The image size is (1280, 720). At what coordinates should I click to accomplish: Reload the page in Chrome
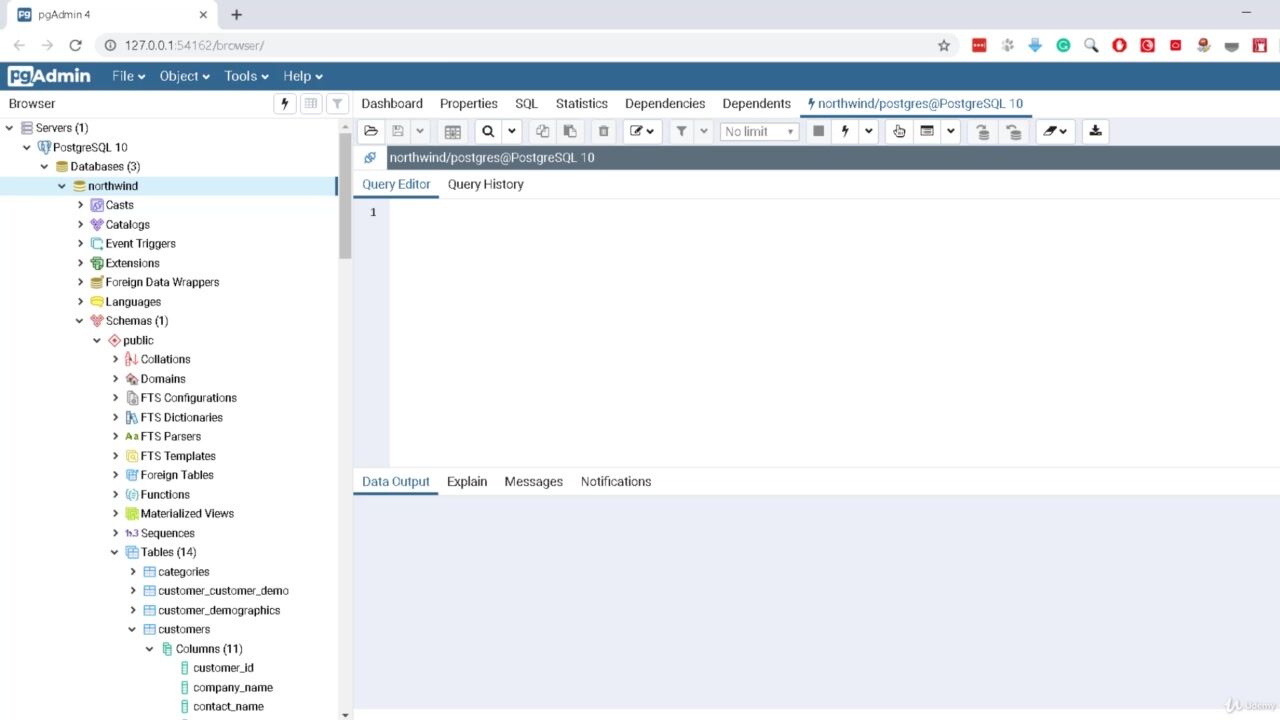click(75, 45)
